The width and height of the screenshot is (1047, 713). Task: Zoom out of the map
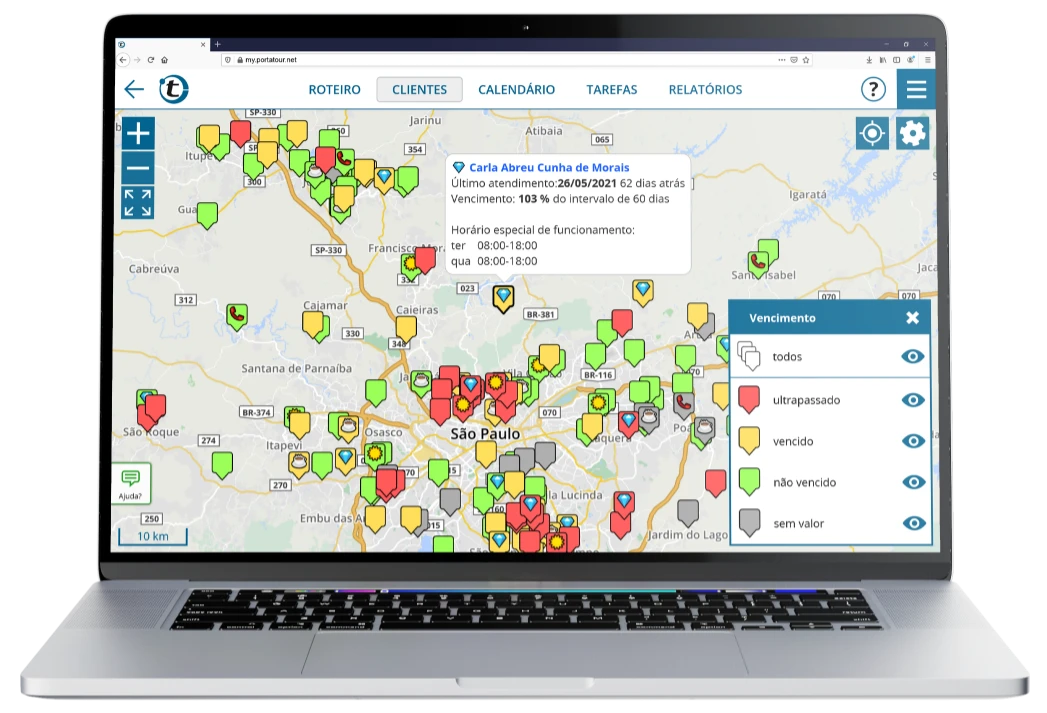click(x=138, y=168)
